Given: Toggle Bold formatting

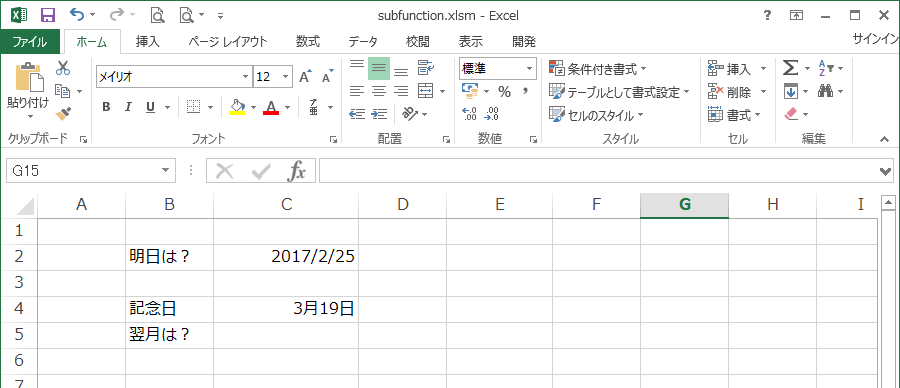Looking at the screenshot, I should (x=106, y=107).
